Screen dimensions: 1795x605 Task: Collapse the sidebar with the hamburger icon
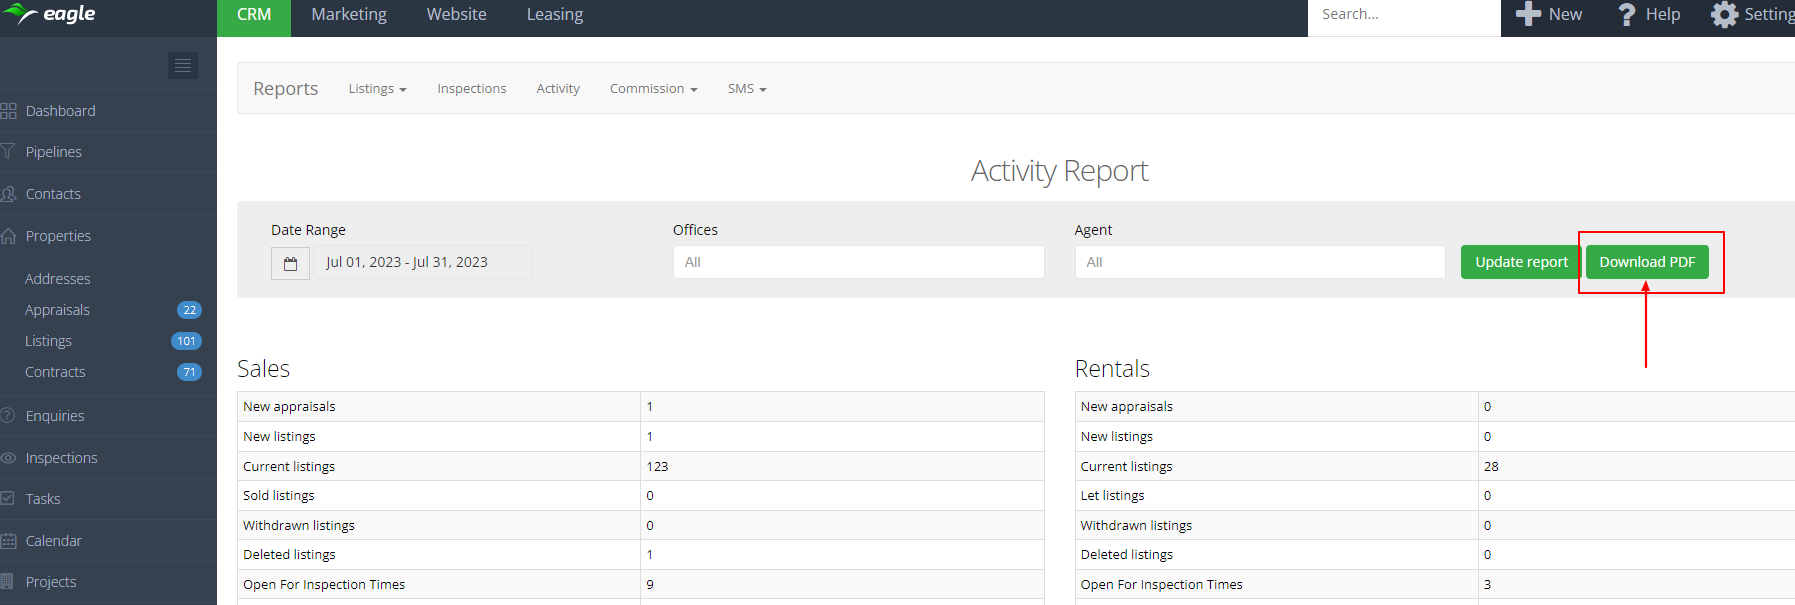pyautogui.click(x=183, y=66)
